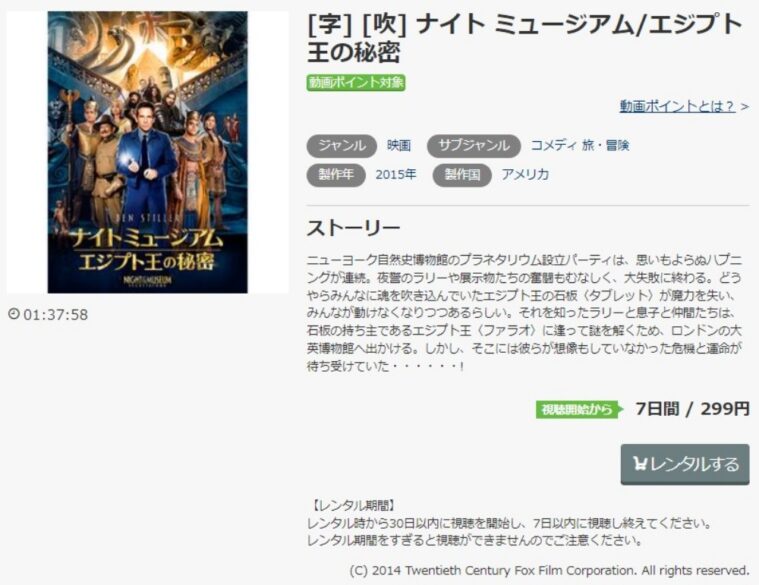The height and width of the screenshot is (585, 759).
Task: Select the 映画 genre link
Action: [x=399, y=146]
